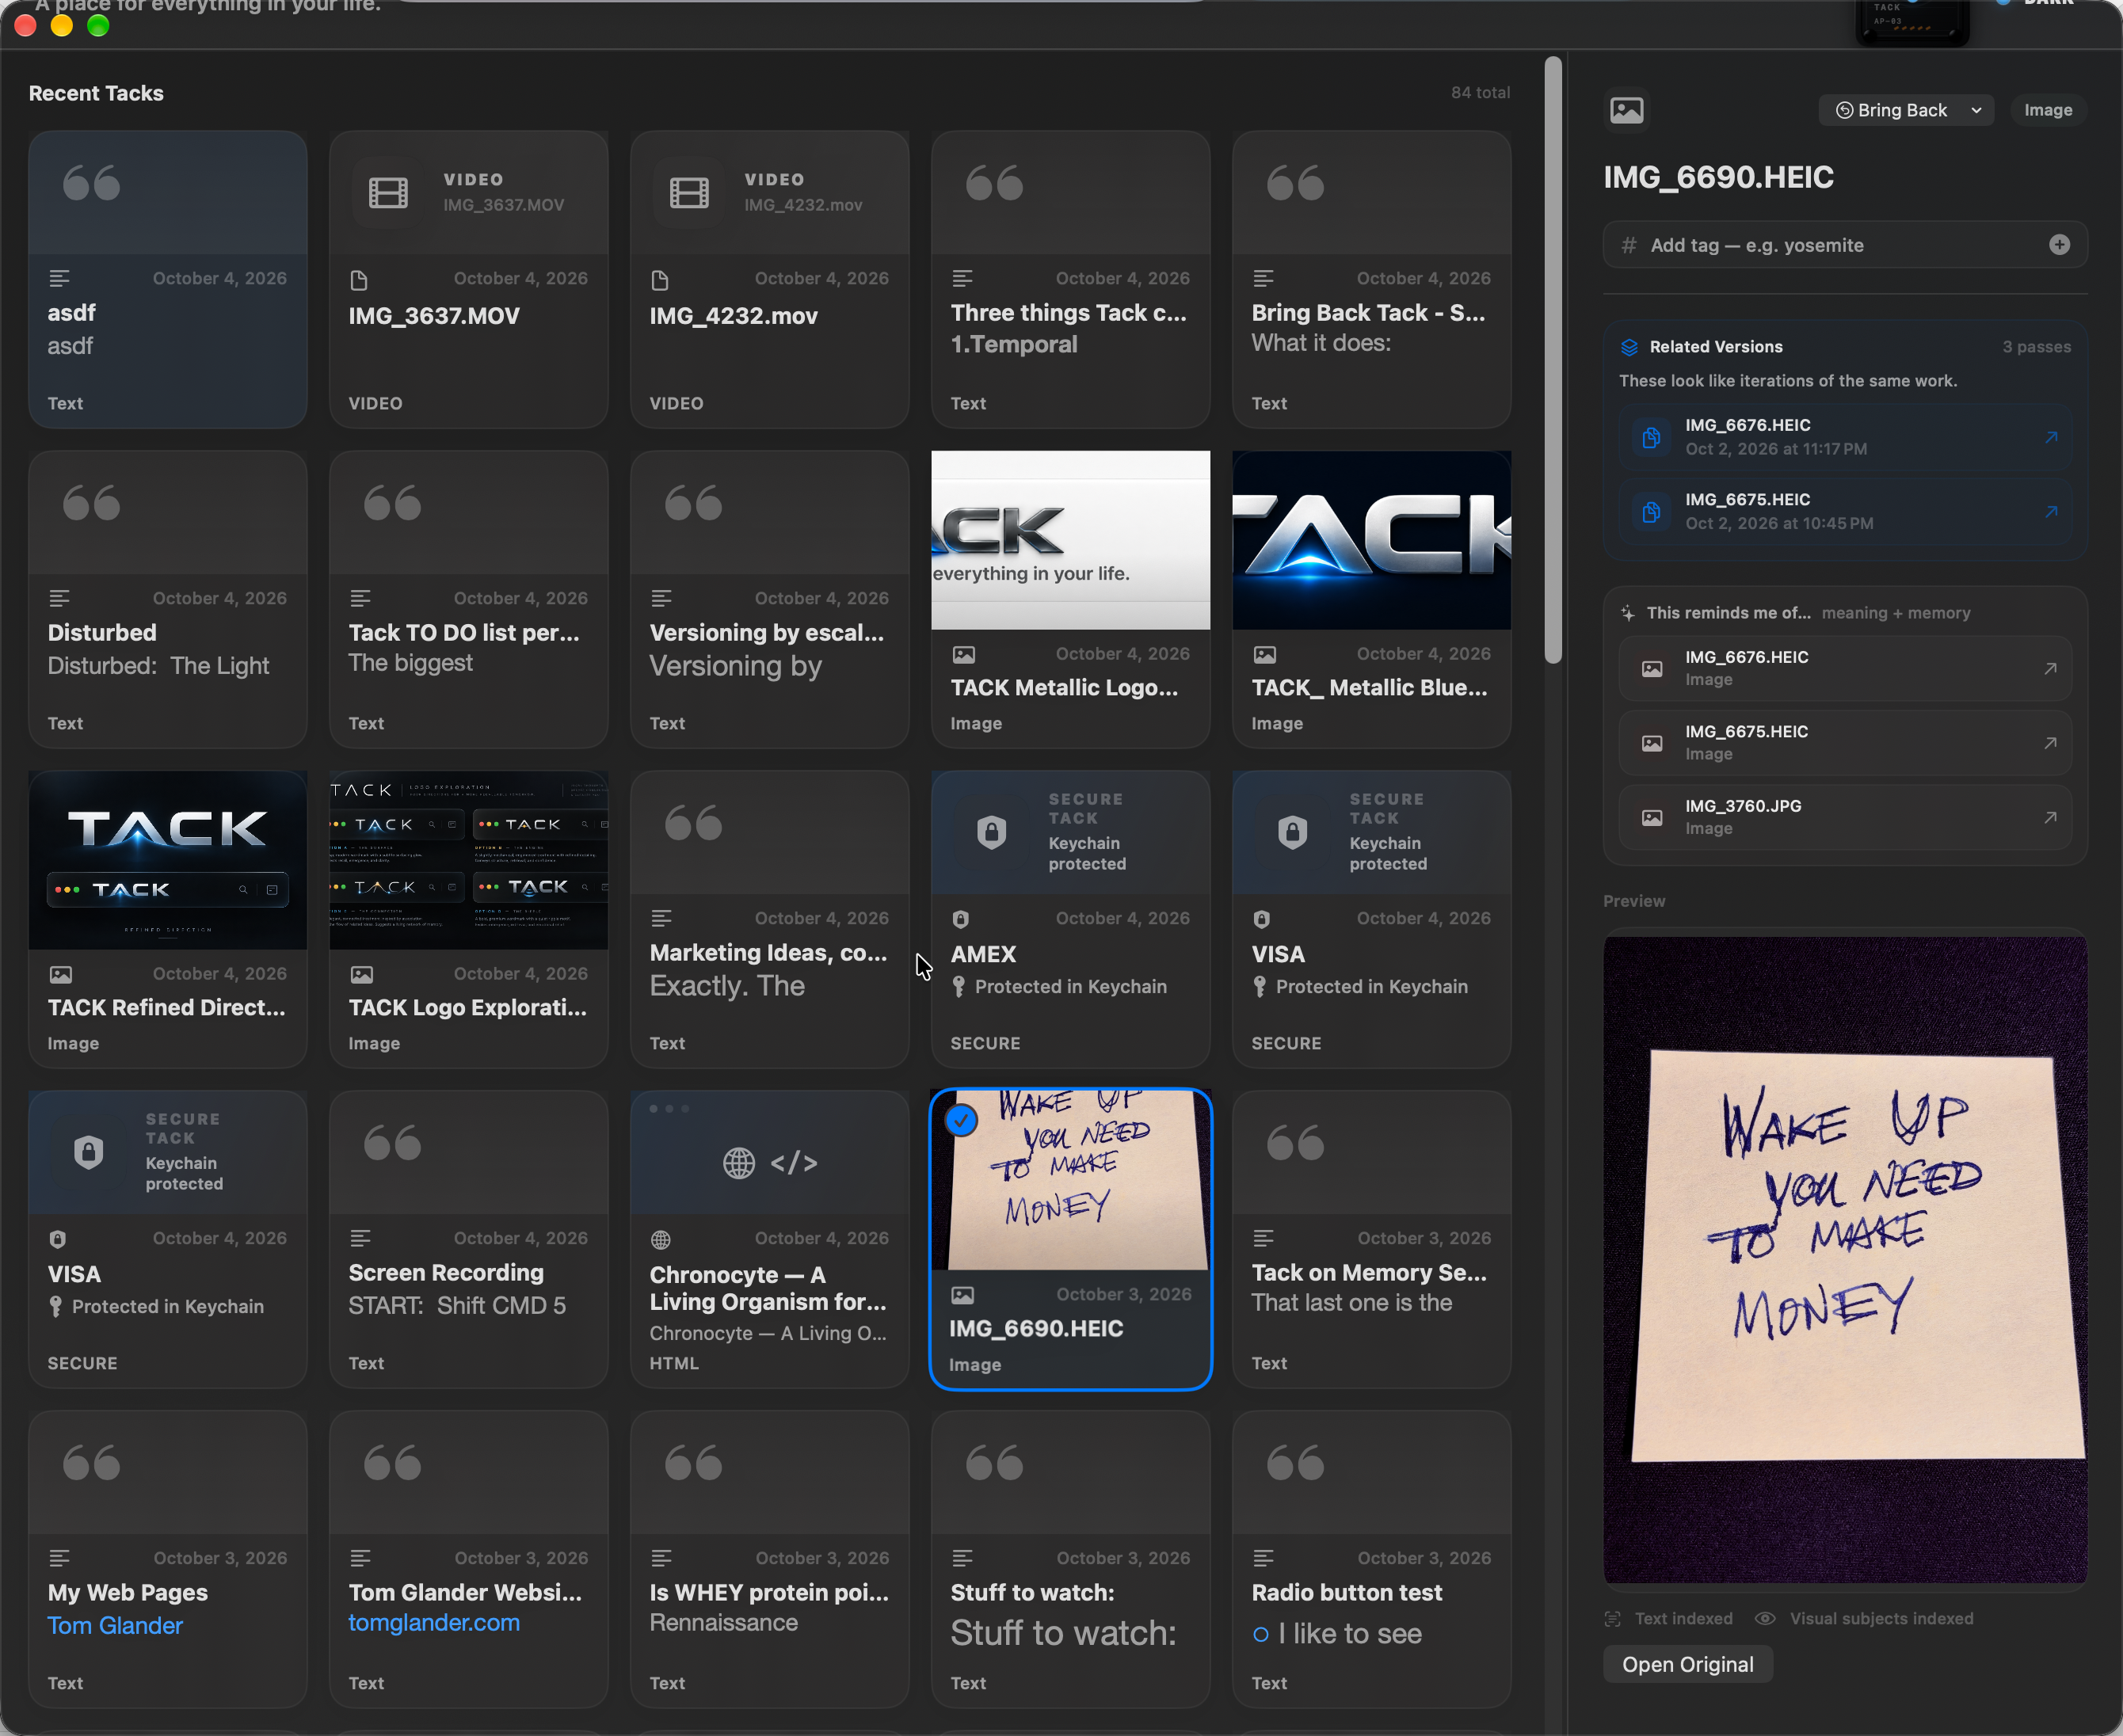Screen dimensions: 2123x1736
Task: Uncheck the selected IMG_6690.HEIC checkmark
Action: click(961, 1121)
